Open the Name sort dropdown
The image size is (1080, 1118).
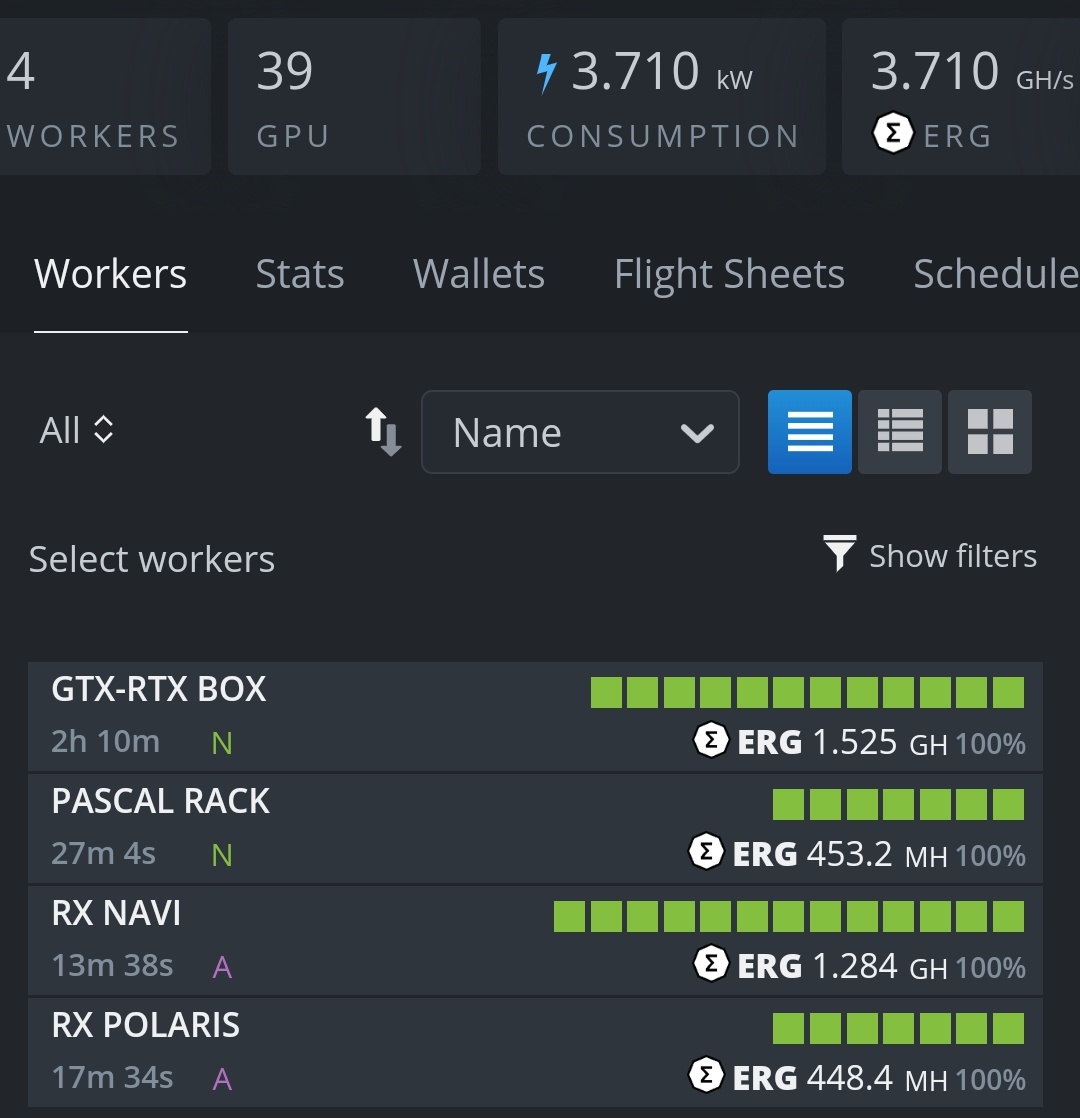pyautogui.click(x=580, y=432)
